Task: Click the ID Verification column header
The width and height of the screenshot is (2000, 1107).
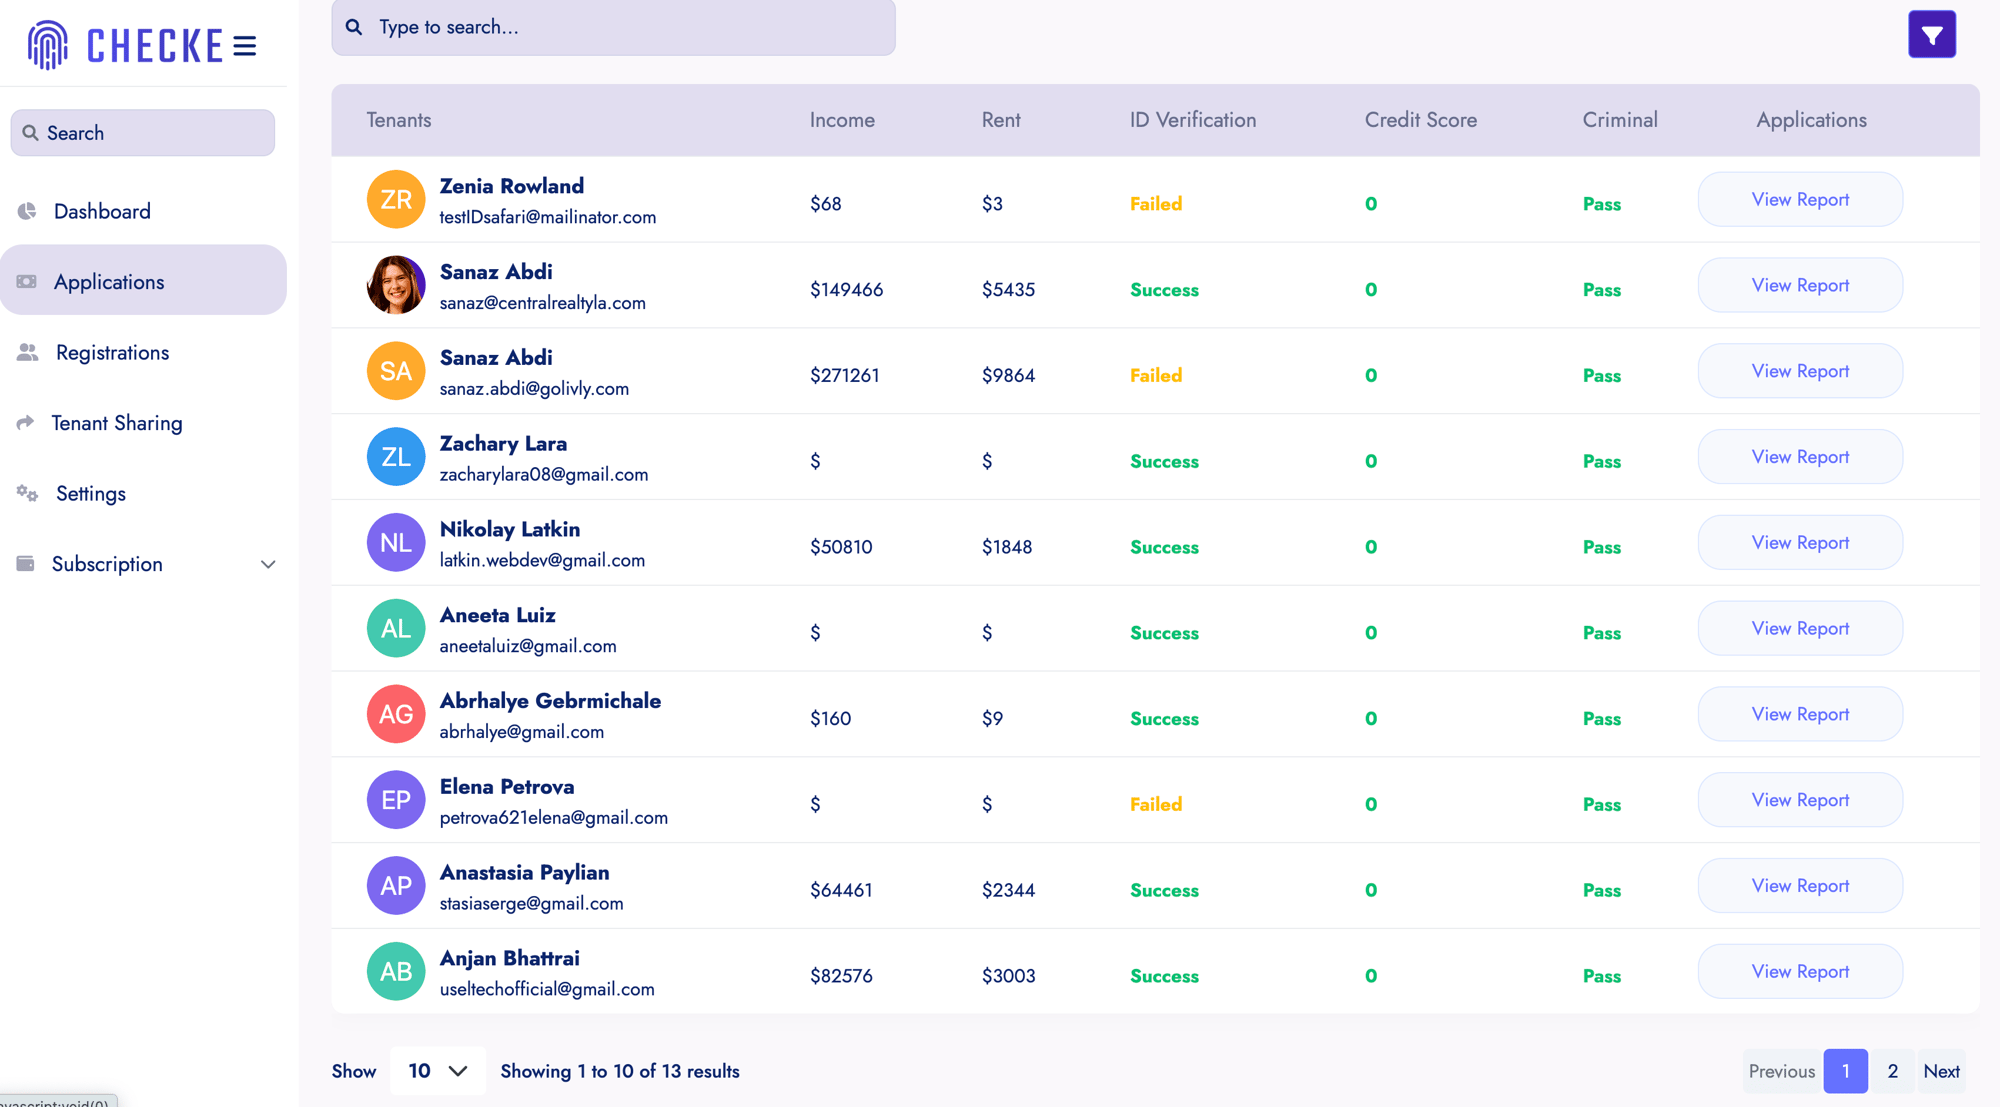Action: click(1193, 120)
